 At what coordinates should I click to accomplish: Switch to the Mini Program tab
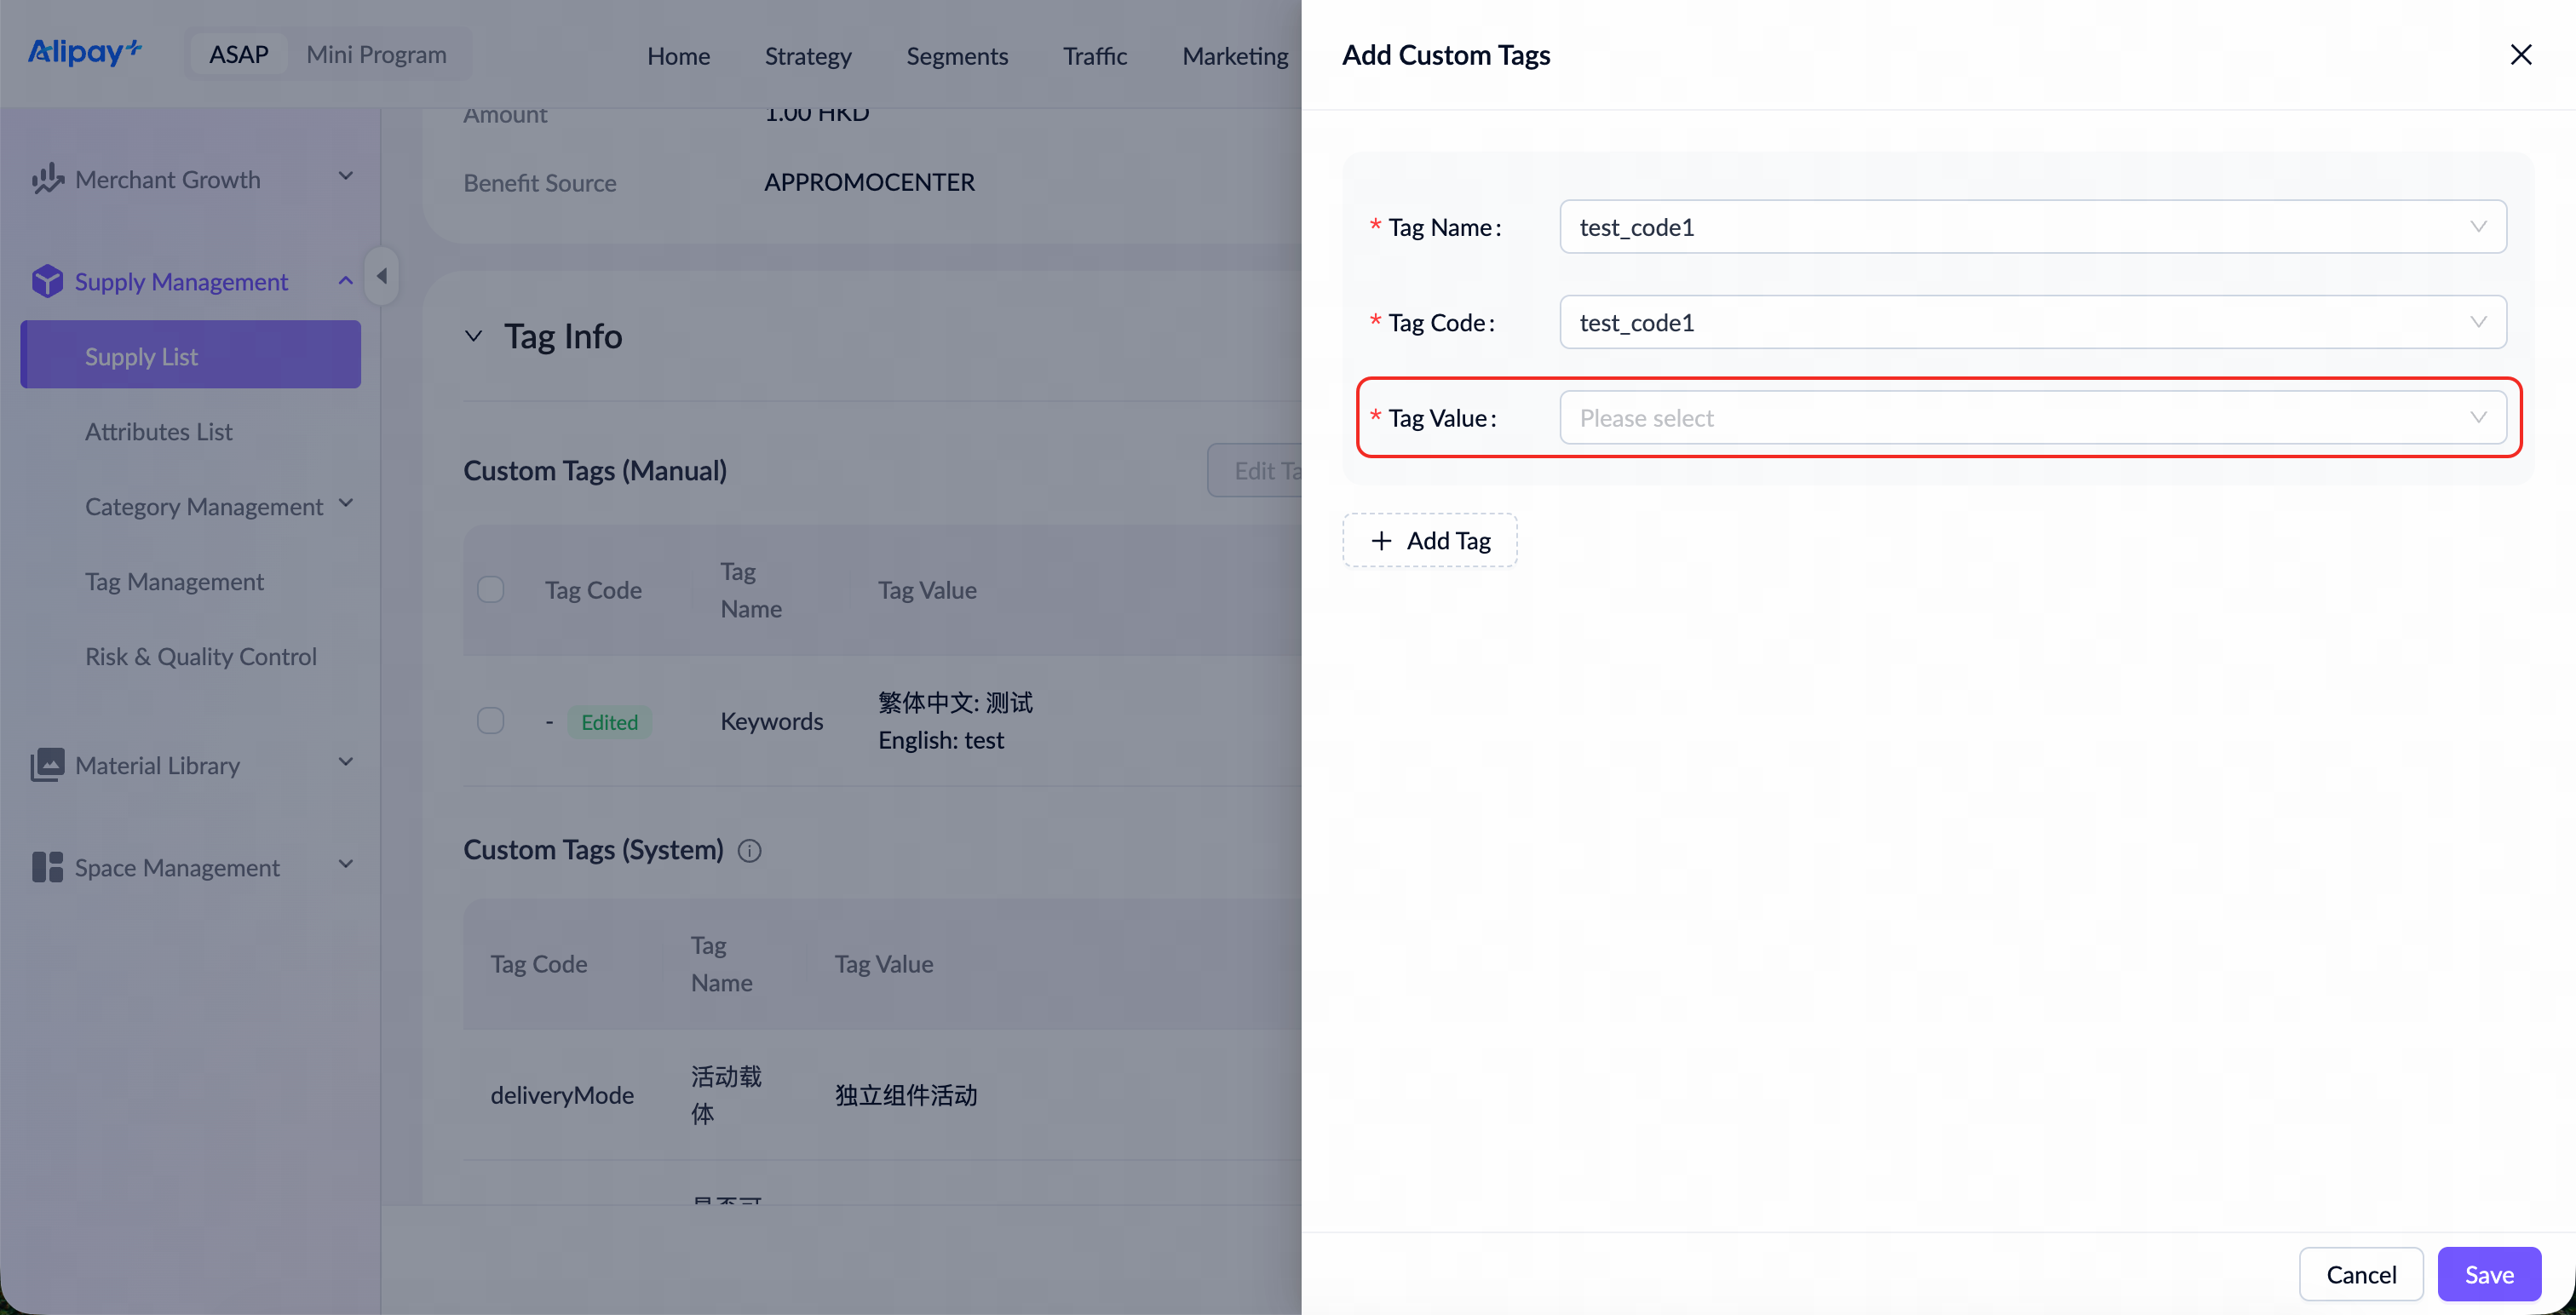pos(376,54)
